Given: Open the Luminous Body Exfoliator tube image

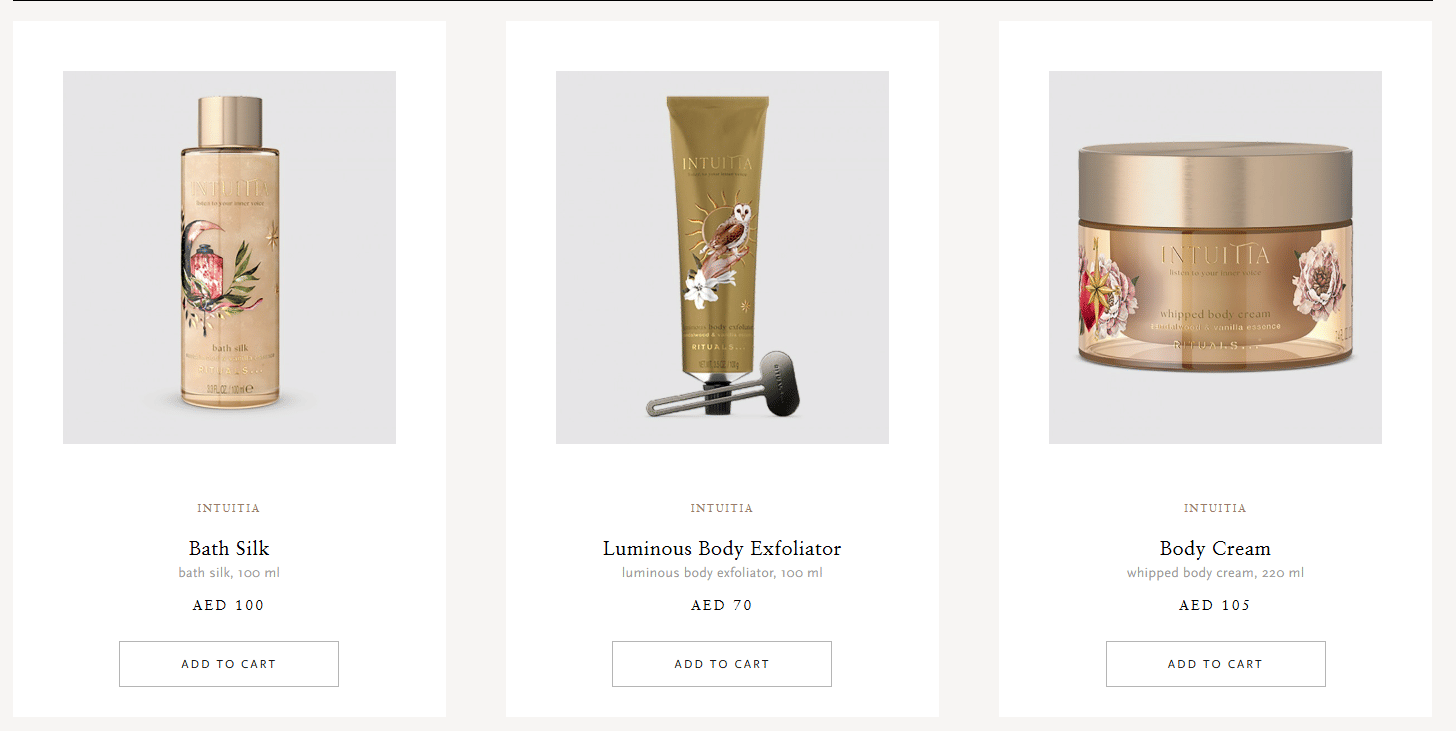Looking at the screenshot, I should point(722,257).
